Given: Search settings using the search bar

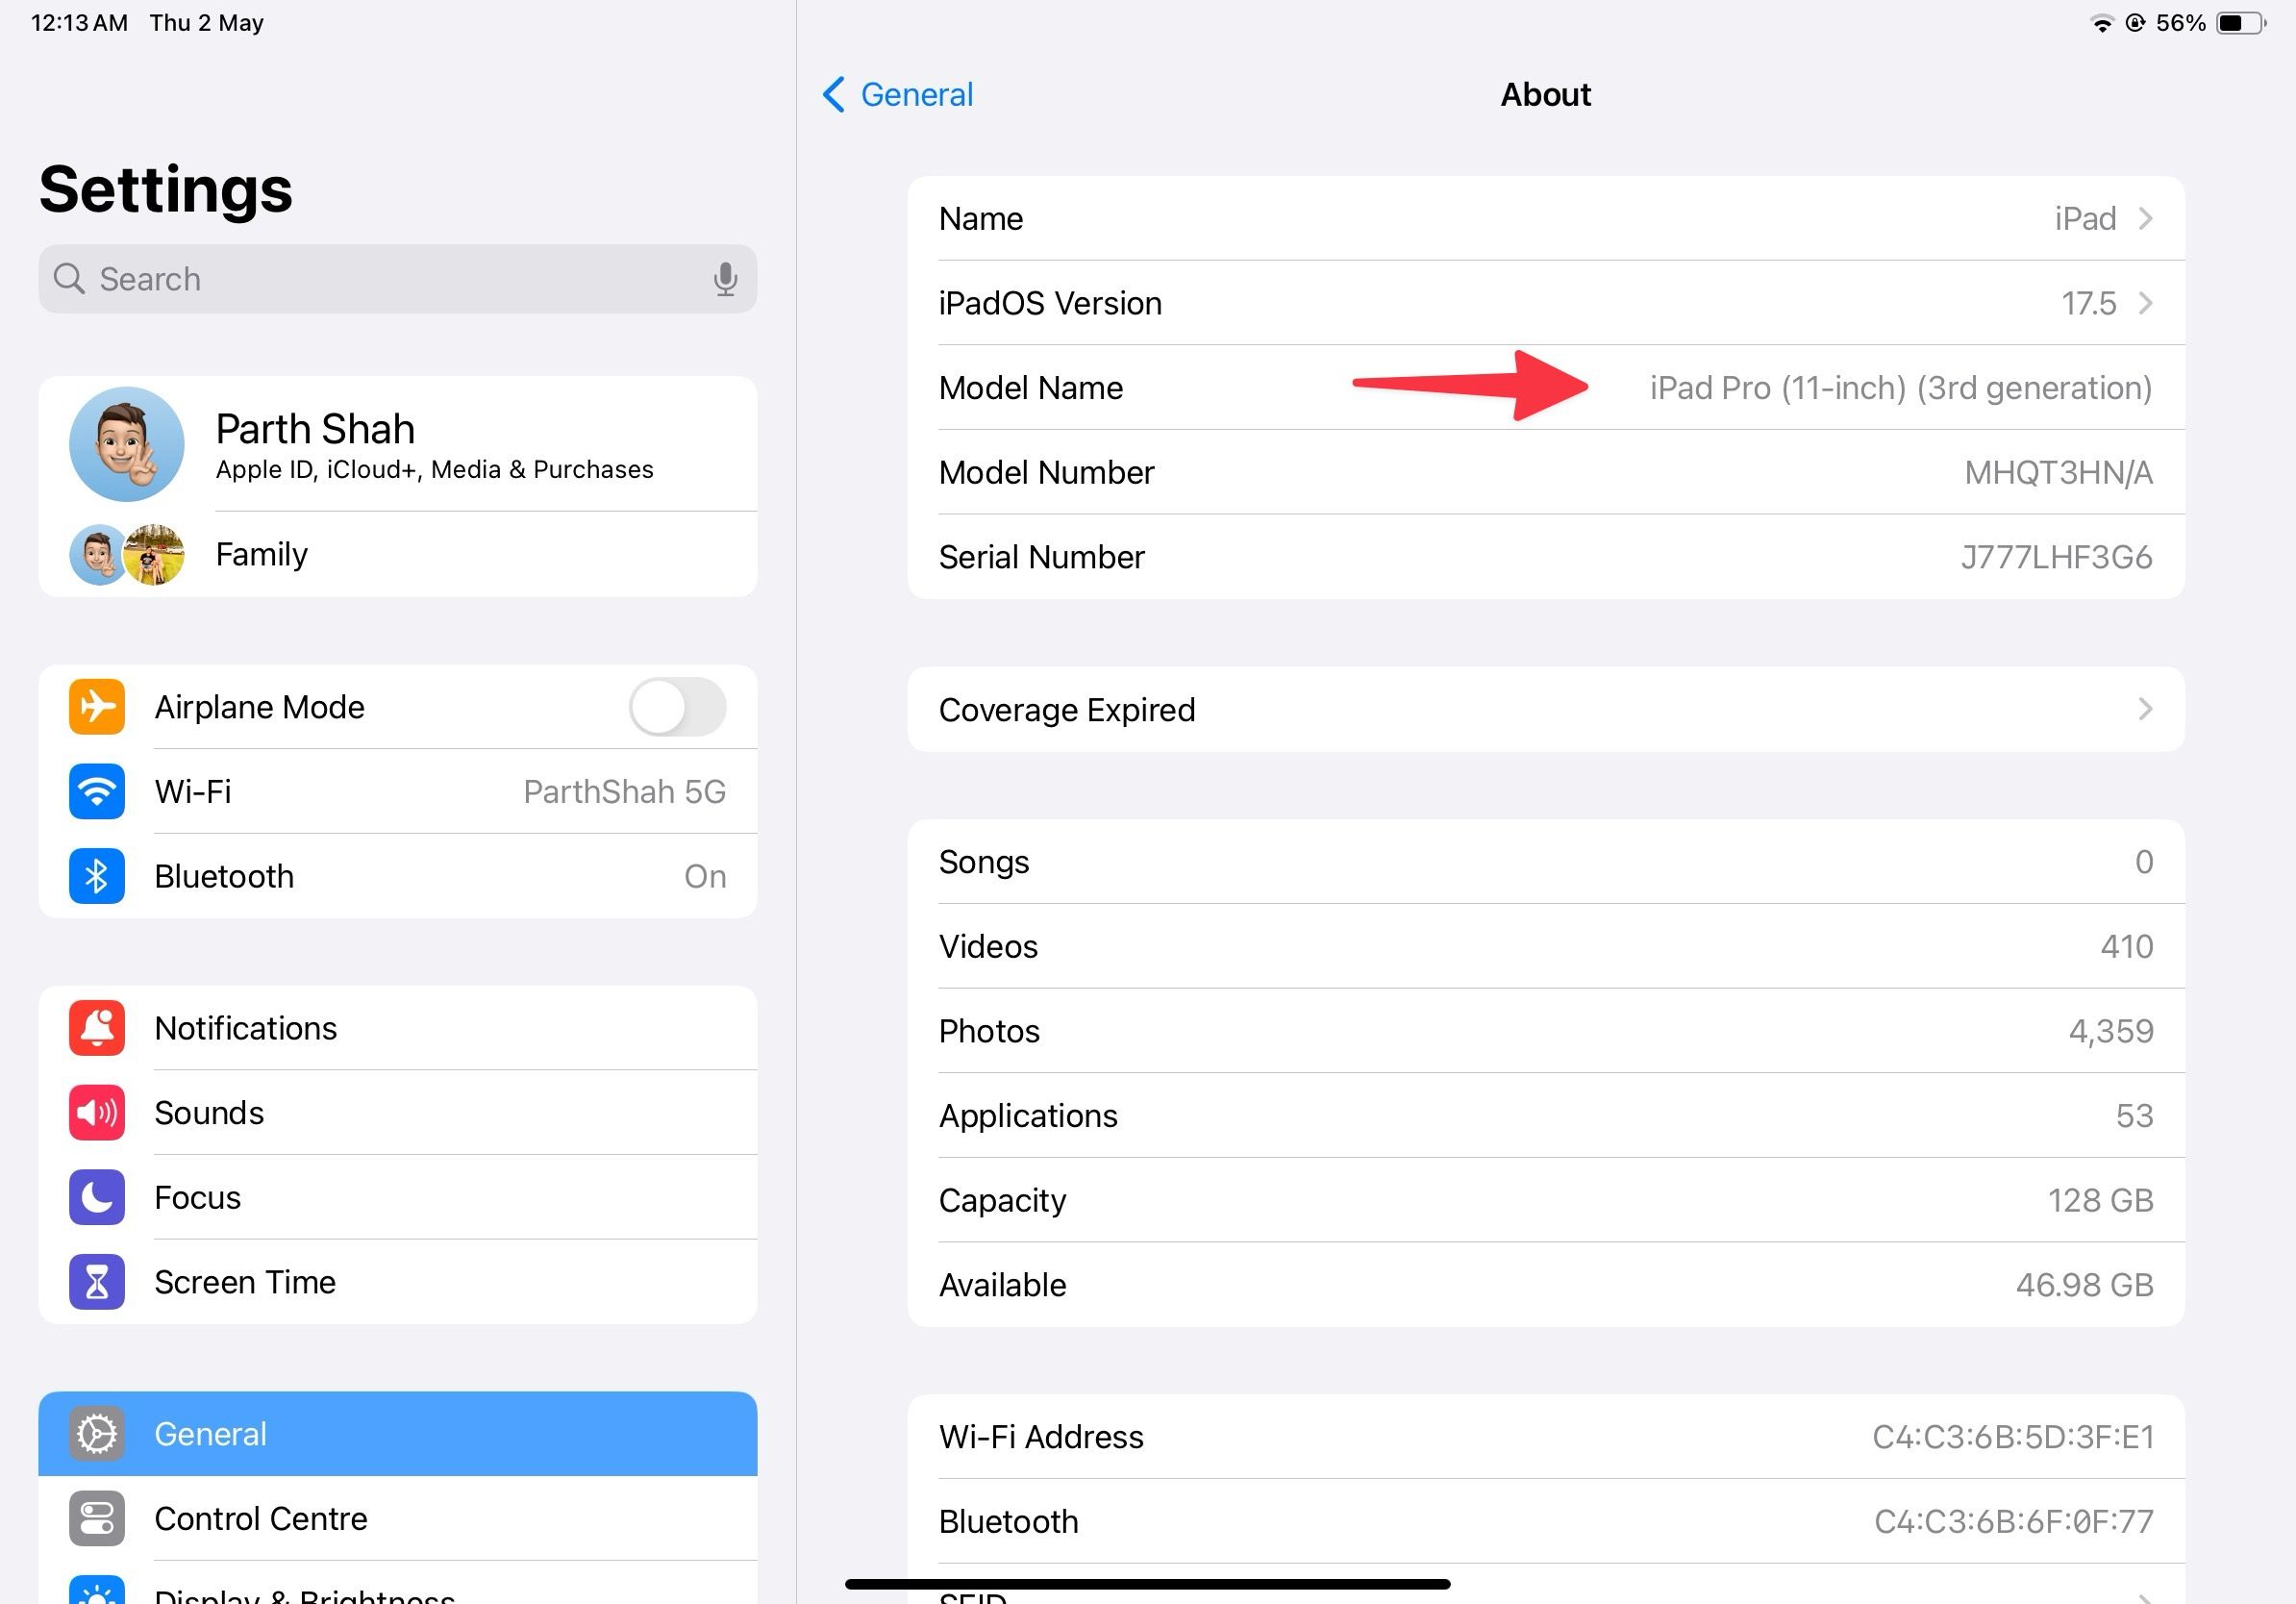Looking at the screenshot, I should point(398,278).
